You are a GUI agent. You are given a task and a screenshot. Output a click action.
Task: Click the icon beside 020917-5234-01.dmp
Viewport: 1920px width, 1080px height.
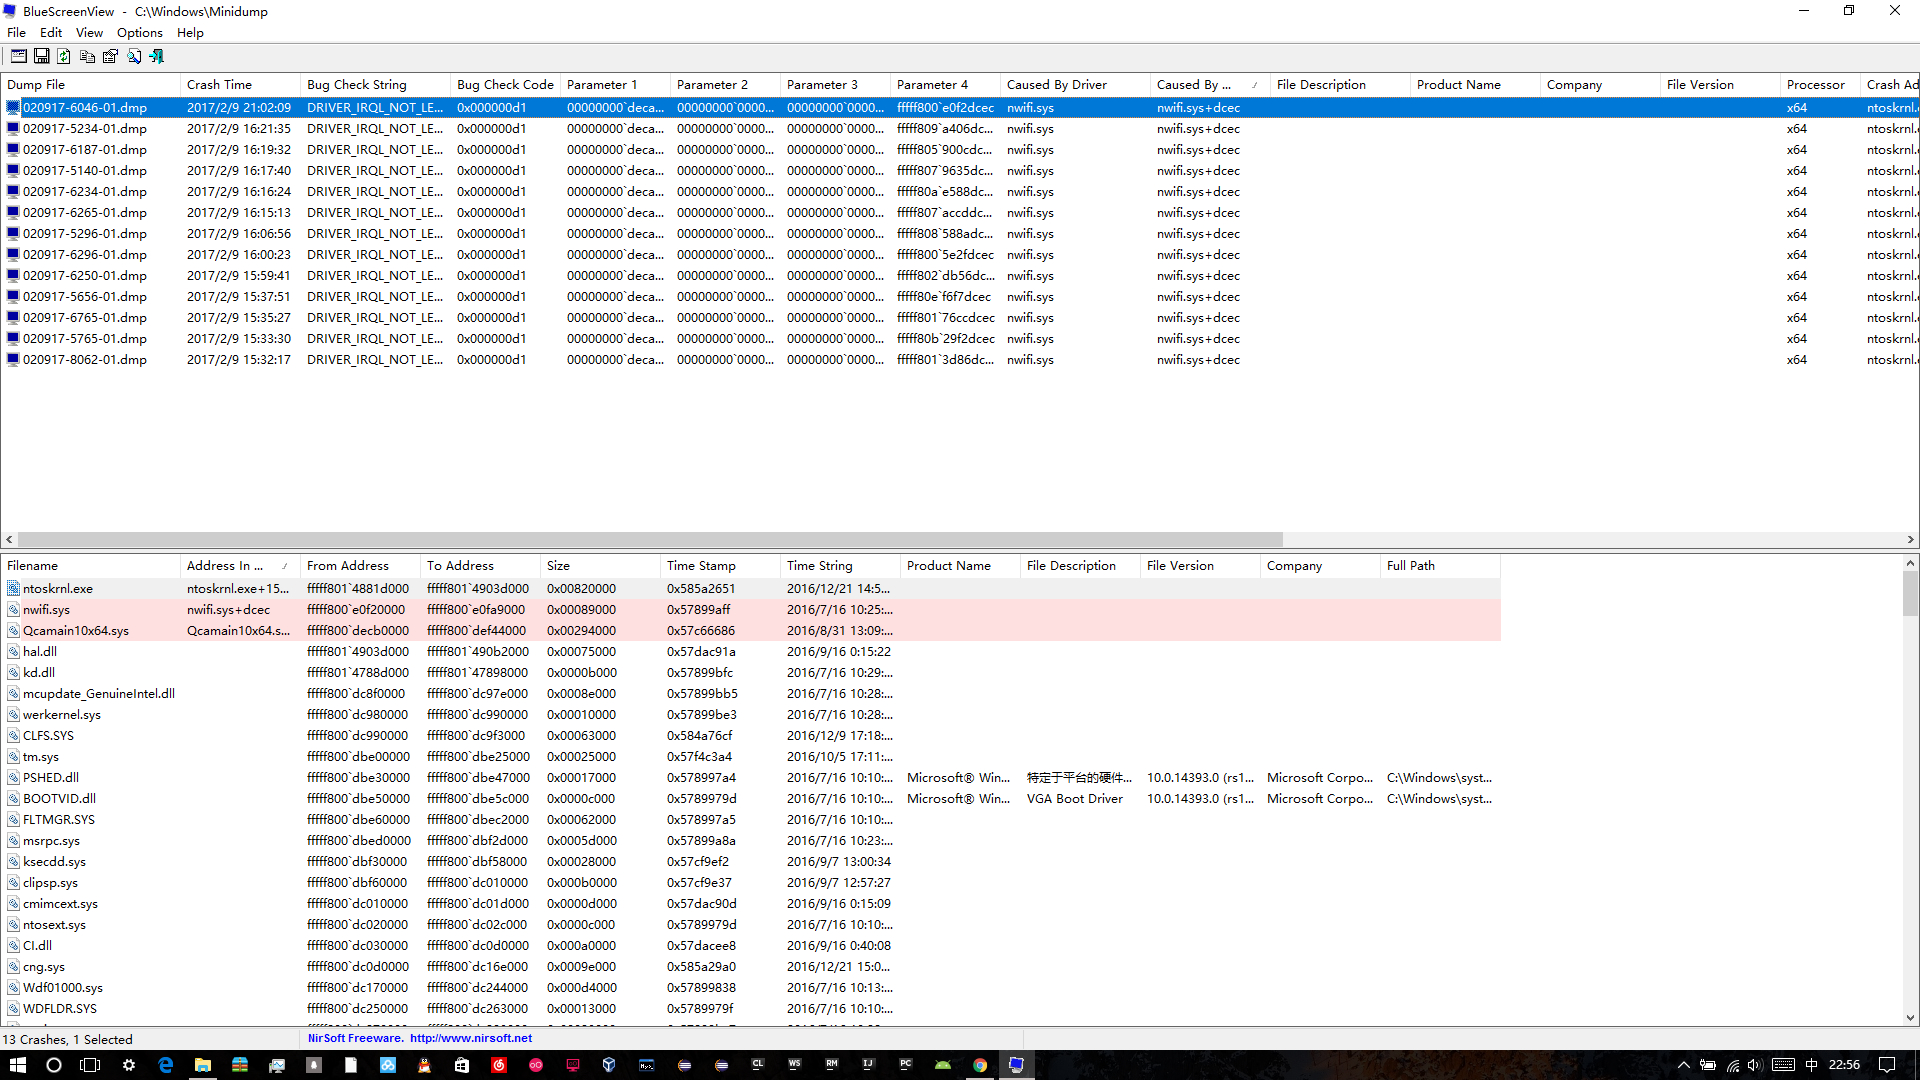click(13, 129)
